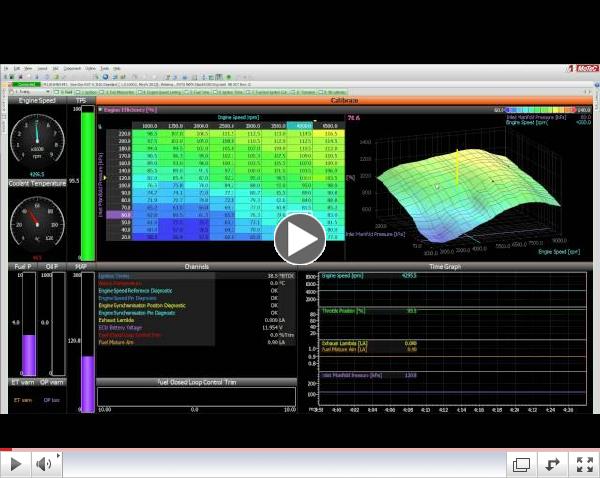Select Throttle Position trace in Time Graph
The width and height of the screenshot is (600, 478).
pyautogui.click(x=341, y=311)
